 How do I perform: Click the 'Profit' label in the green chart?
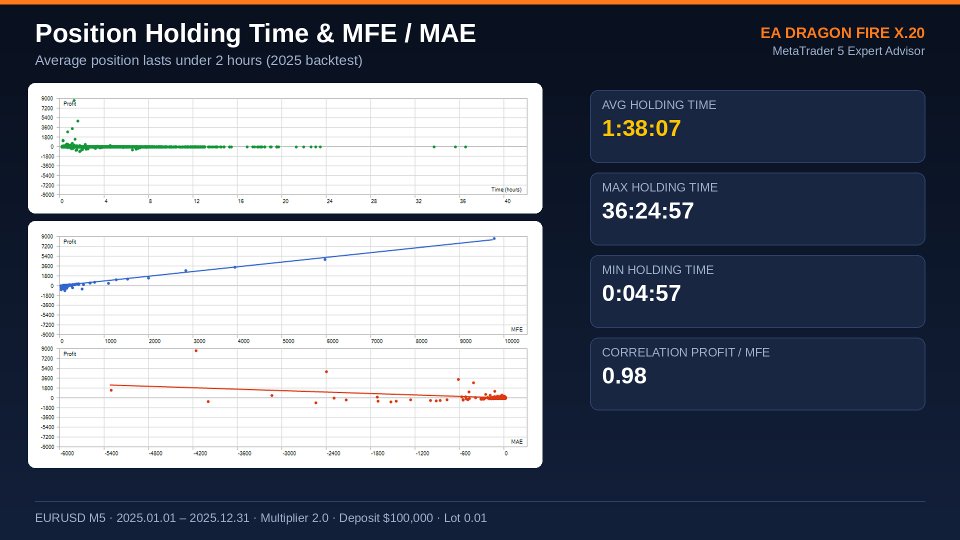pos(70,103)
